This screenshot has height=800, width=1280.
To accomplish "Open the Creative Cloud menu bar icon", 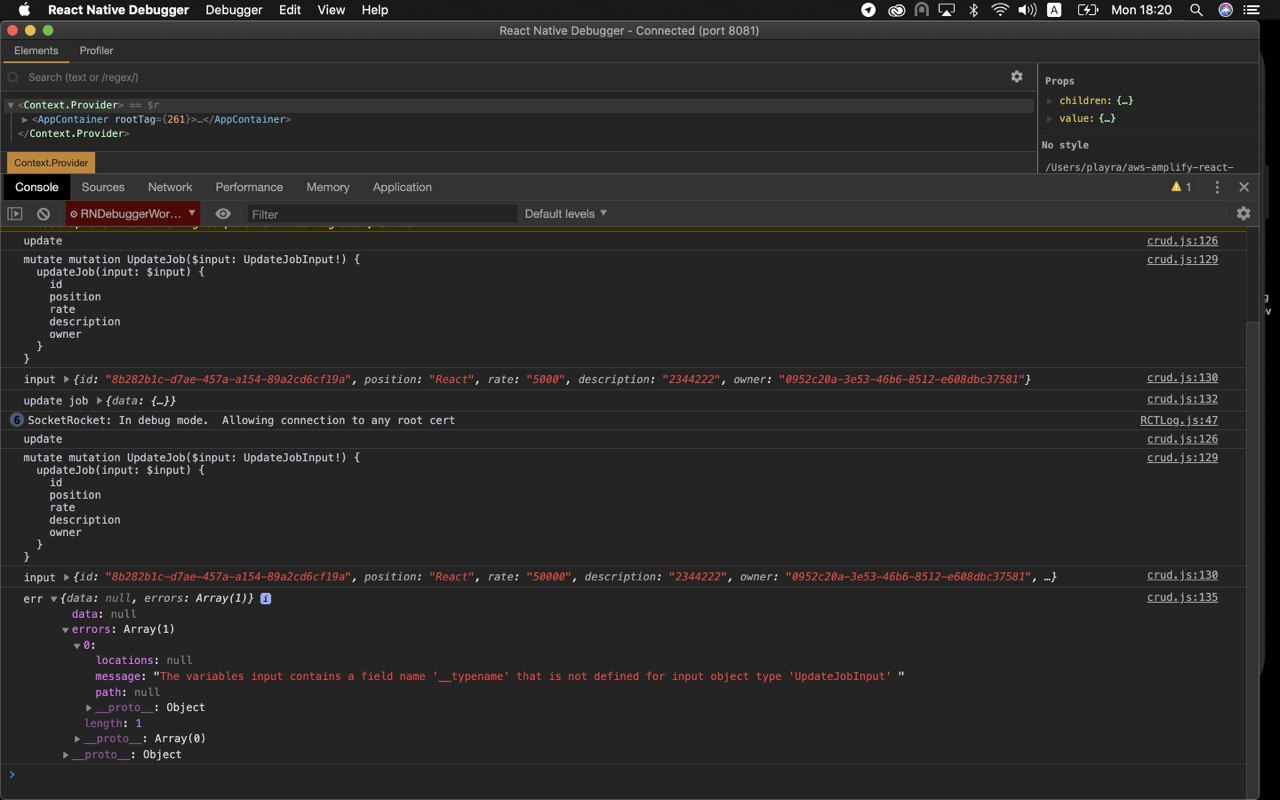I will (896, 10).
